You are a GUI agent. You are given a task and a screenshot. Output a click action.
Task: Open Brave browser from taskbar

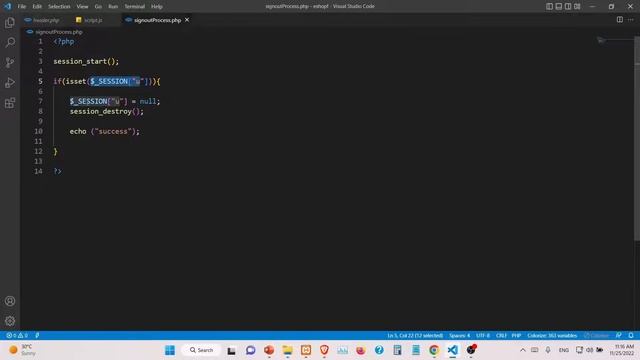coord(324,350)
